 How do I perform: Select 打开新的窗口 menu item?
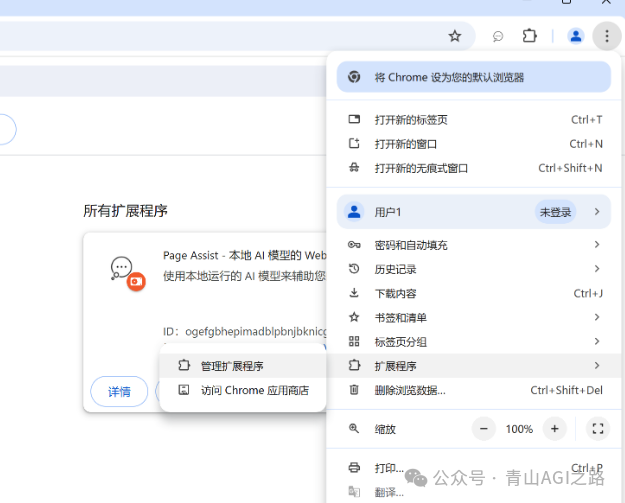(474, 143)
